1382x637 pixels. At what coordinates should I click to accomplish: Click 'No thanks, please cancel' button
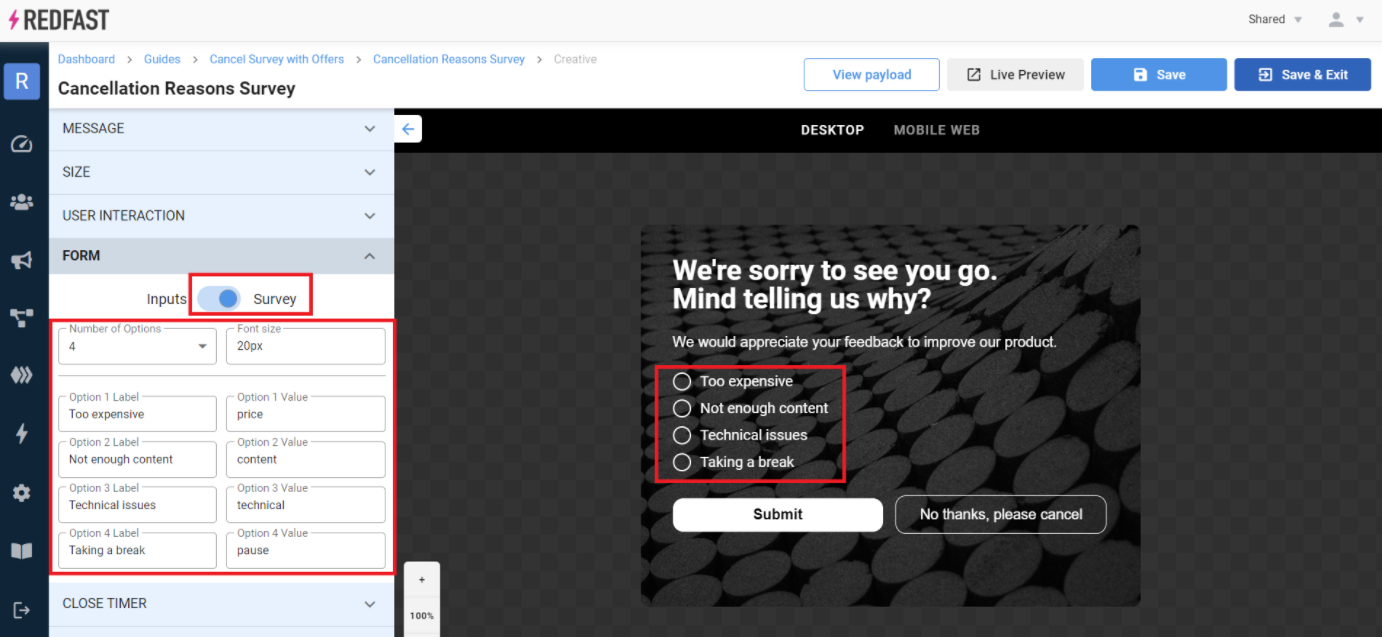coord(1001,514)
